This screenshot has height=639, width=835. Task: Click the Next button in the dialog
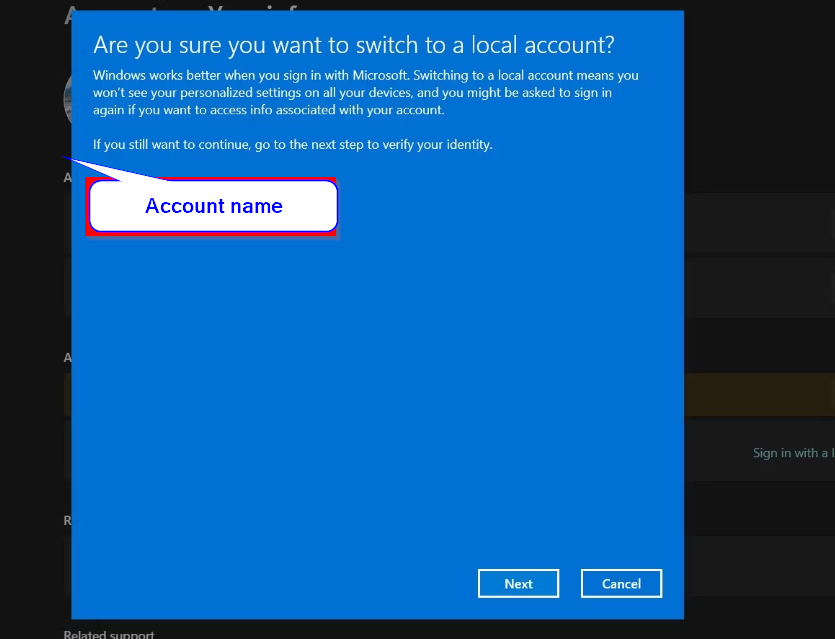click(518, 584)
